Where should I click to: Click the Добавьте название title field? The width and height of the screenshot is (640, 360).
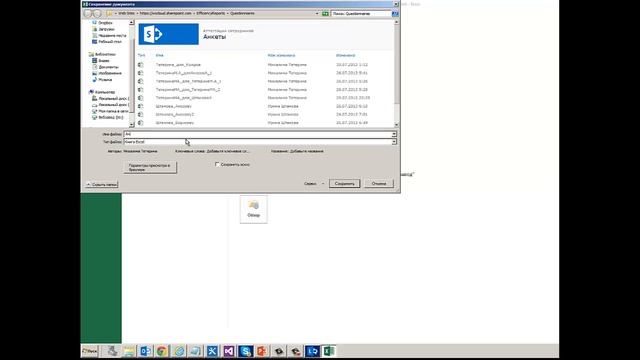point(307,151)
